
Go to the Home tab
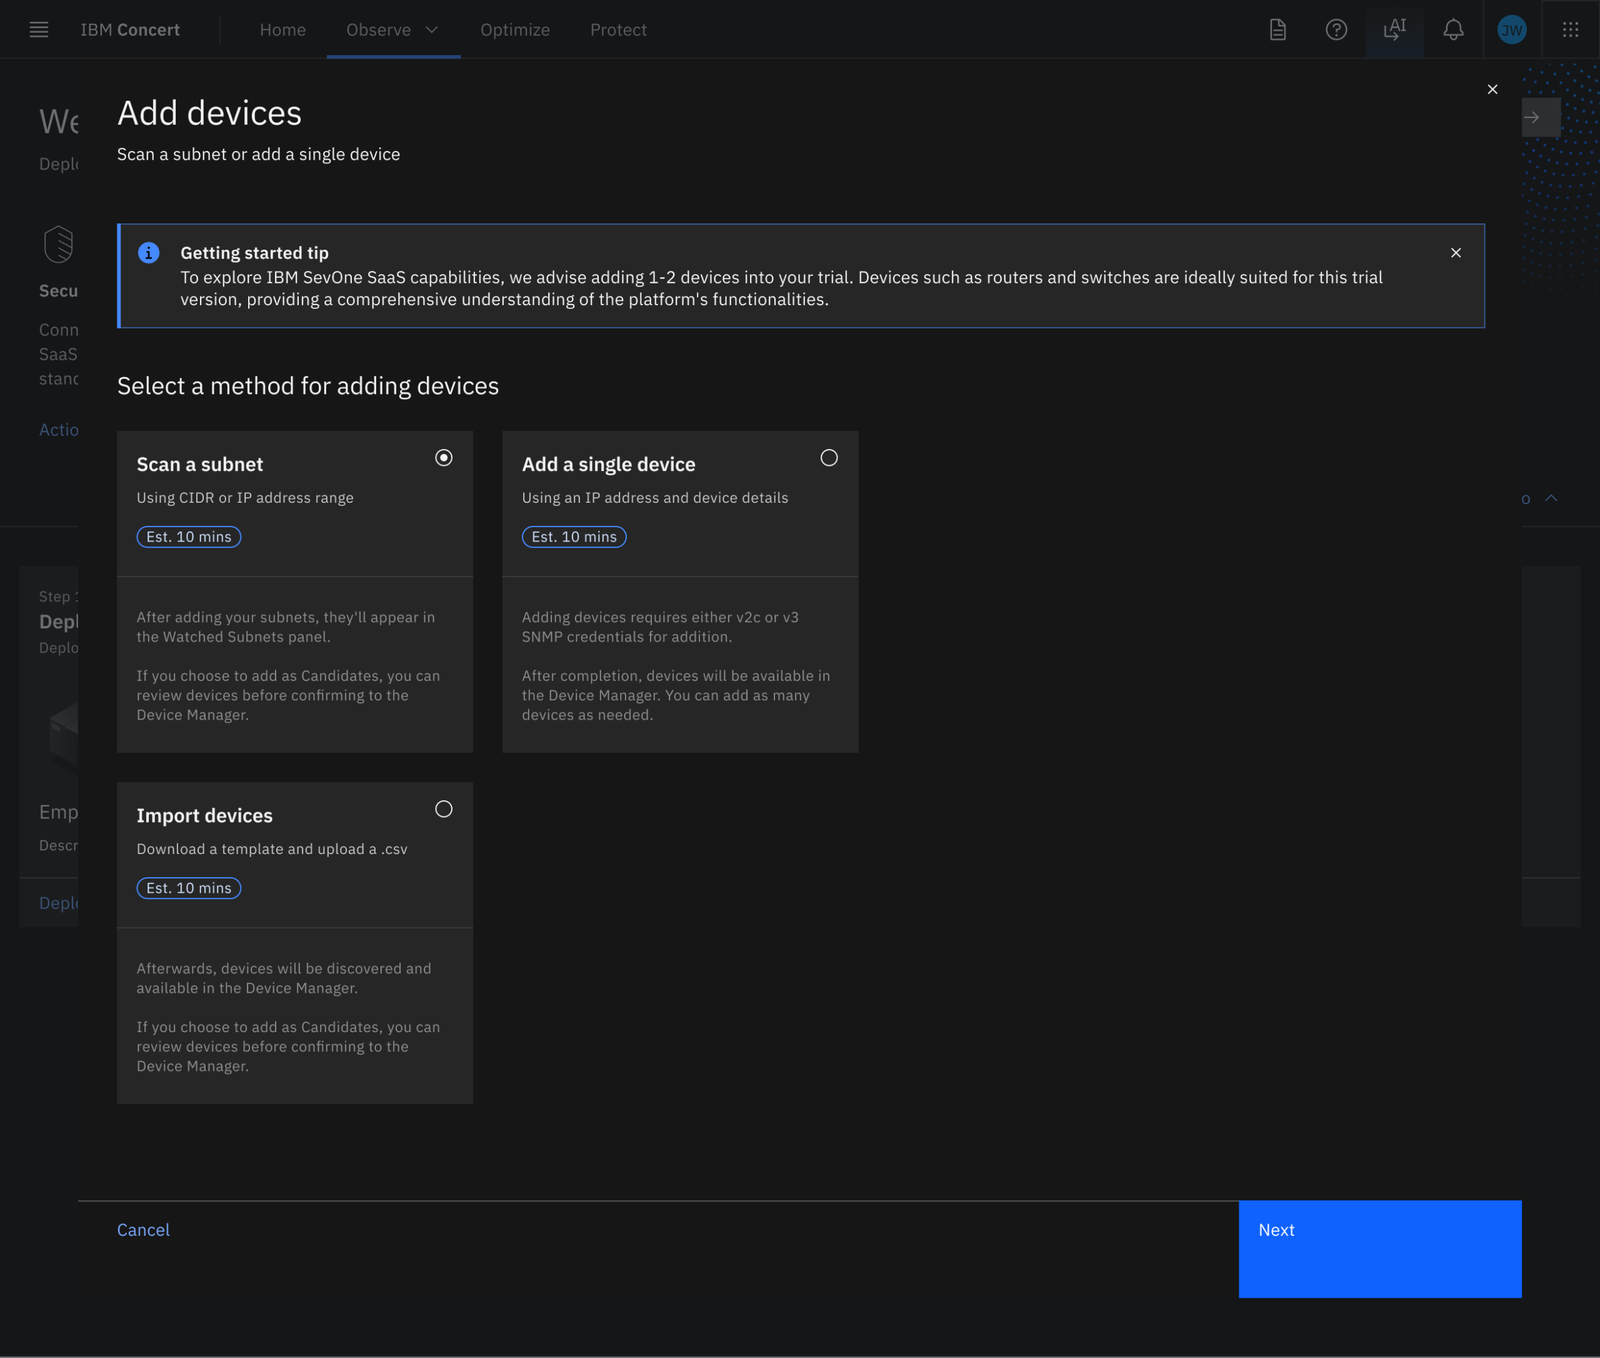283,29
